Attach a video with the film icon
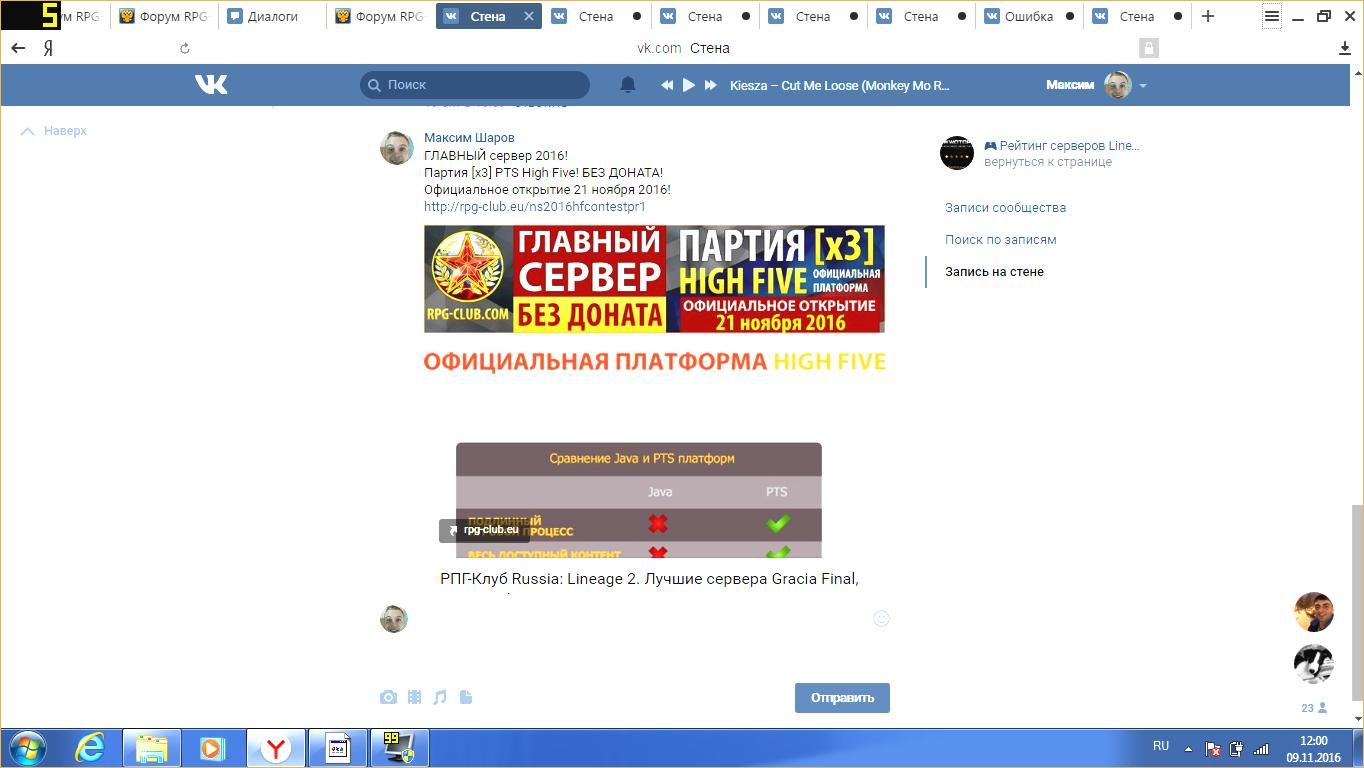 click(414, 697)
